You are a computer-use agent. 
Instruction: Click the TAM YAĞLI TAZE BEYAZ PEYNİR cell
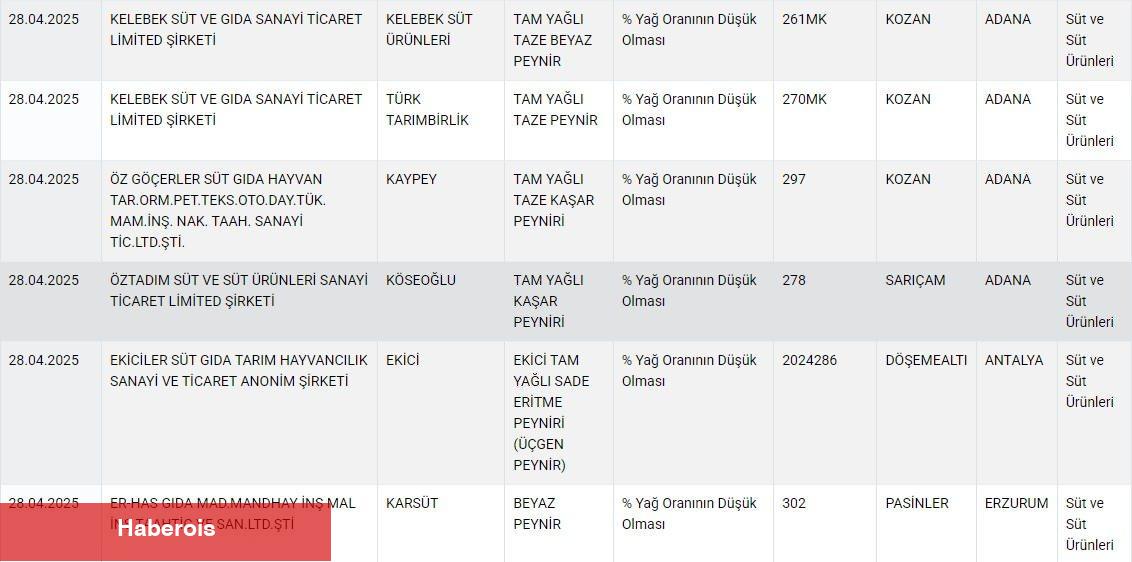(x=552, y=40)
